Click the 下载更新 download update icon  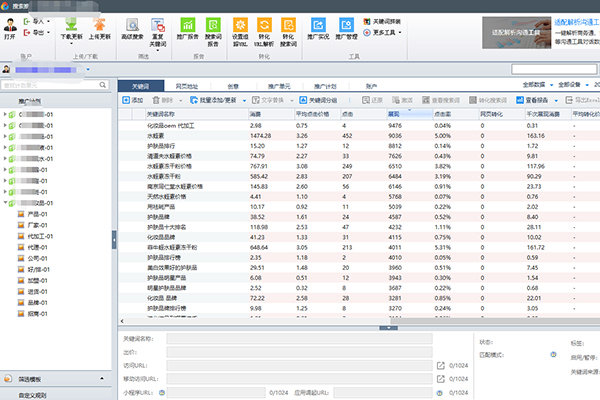(x=71, y=28)
